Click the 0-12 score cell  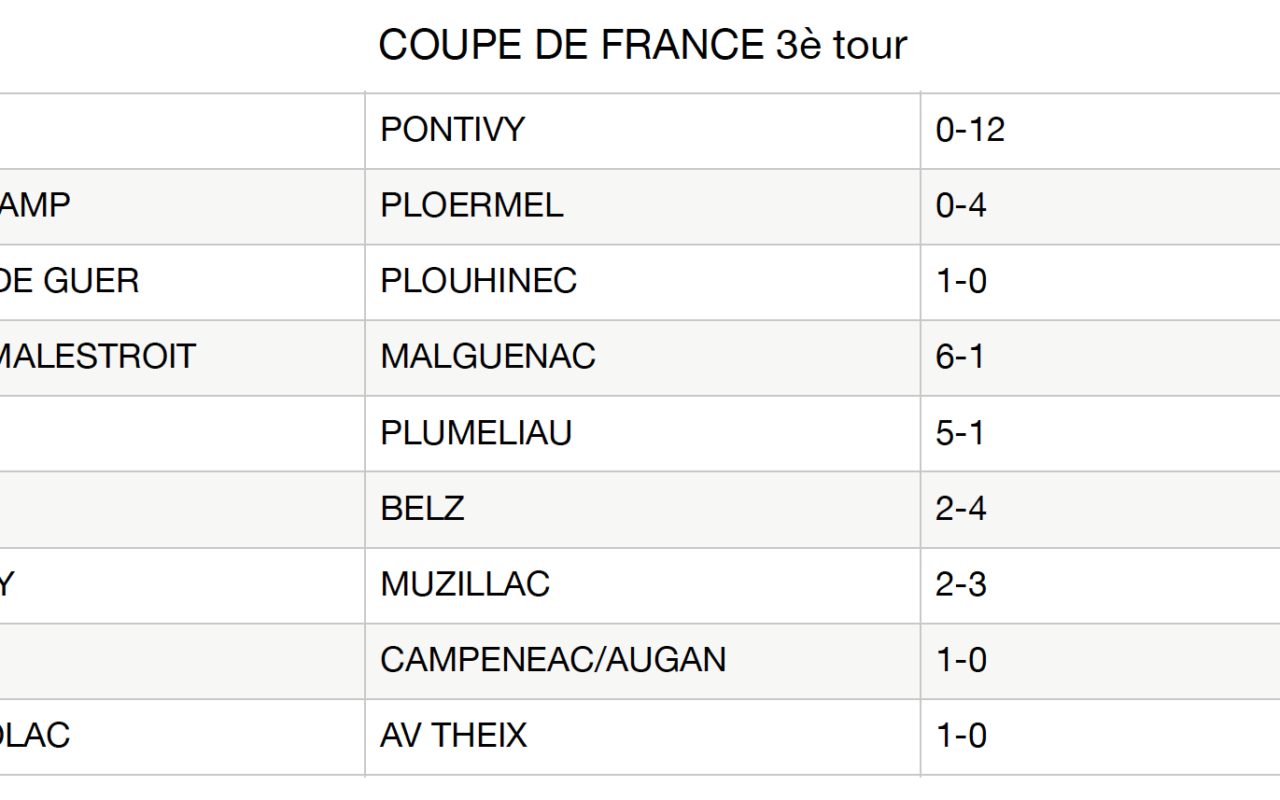coord(970,130)
